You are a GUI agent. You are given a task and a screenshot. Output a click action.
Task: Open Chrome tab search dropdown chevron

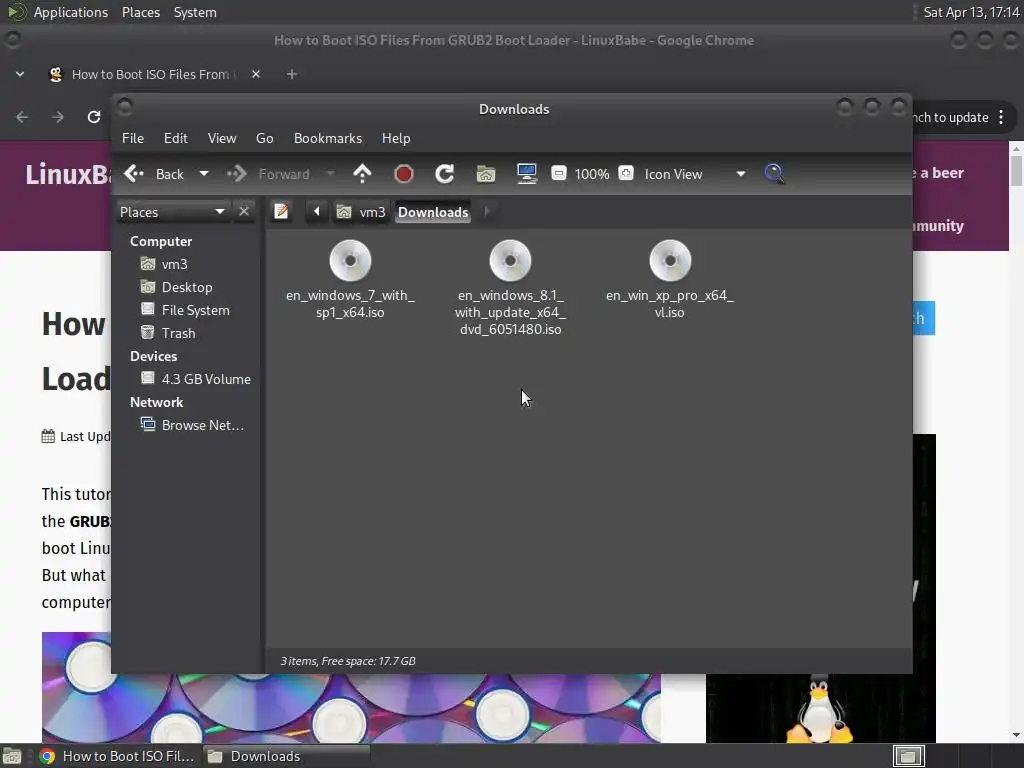[20, 74]
